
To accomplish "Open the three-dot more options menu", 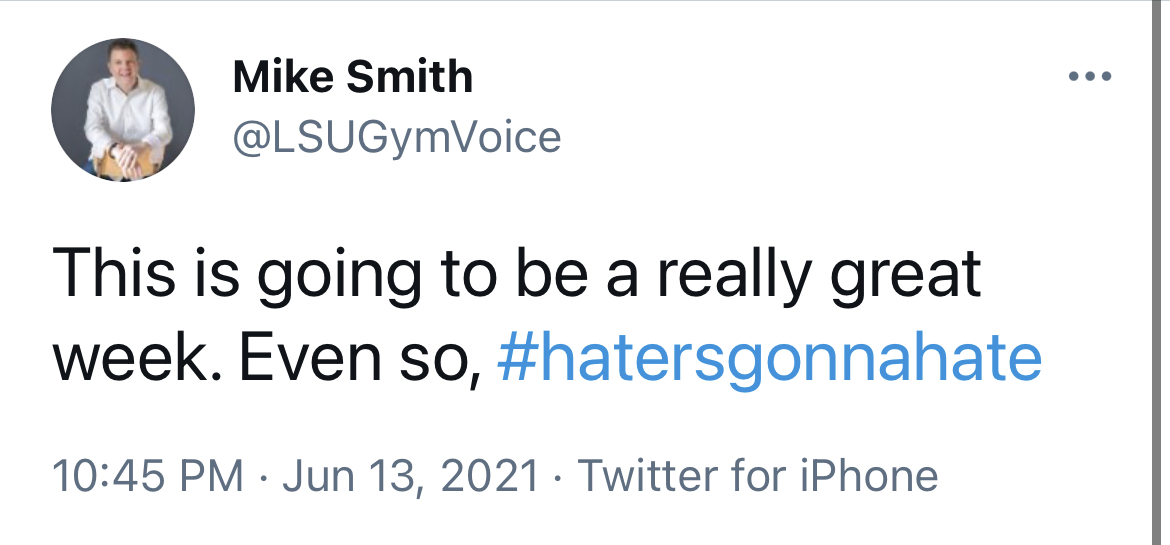I will (x=1090, y=77).
